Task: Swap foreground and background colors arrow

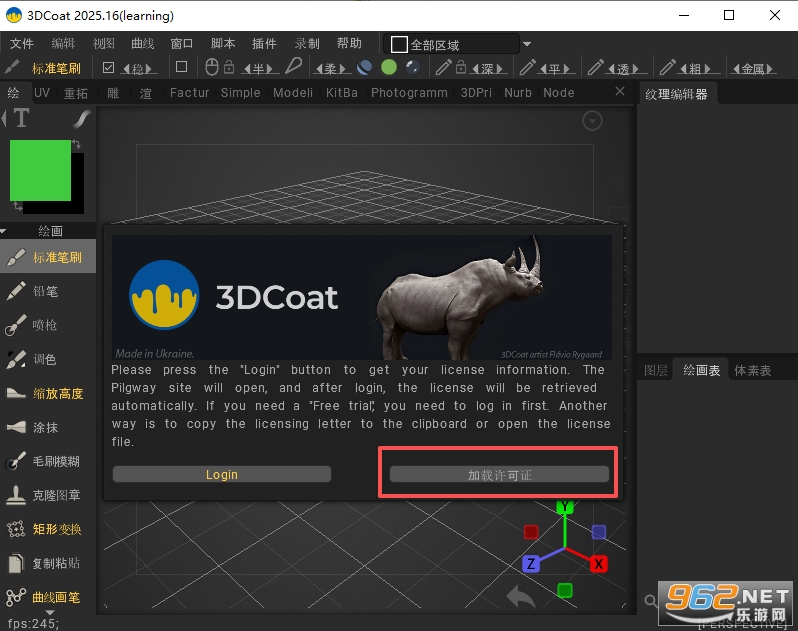Action: pos(76,145)
